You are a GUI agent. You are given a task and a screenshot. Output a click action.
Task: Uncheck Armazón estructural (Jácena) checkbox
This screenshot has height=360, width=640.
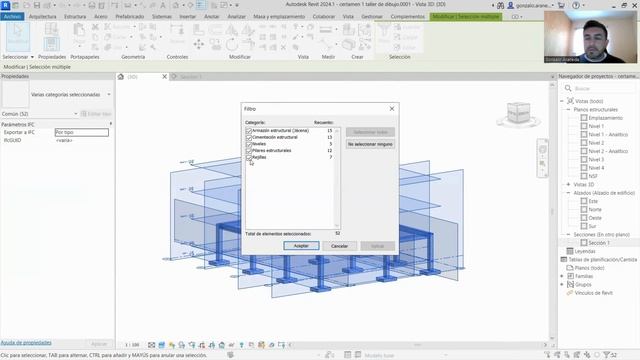click(249, 131)
